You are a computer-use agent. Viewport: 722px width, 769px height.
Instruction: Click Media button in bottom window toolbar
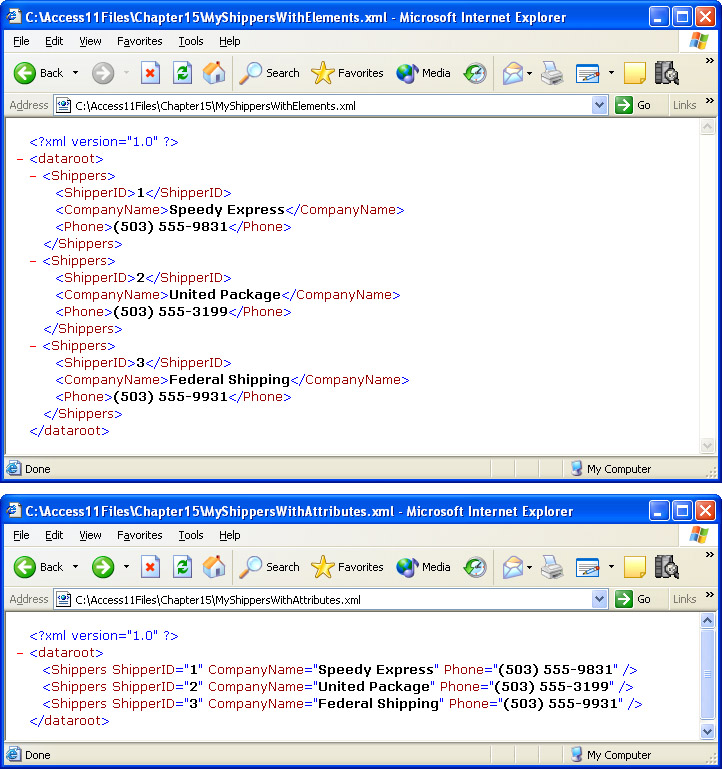pyautogui.click(x=424, y=567)
